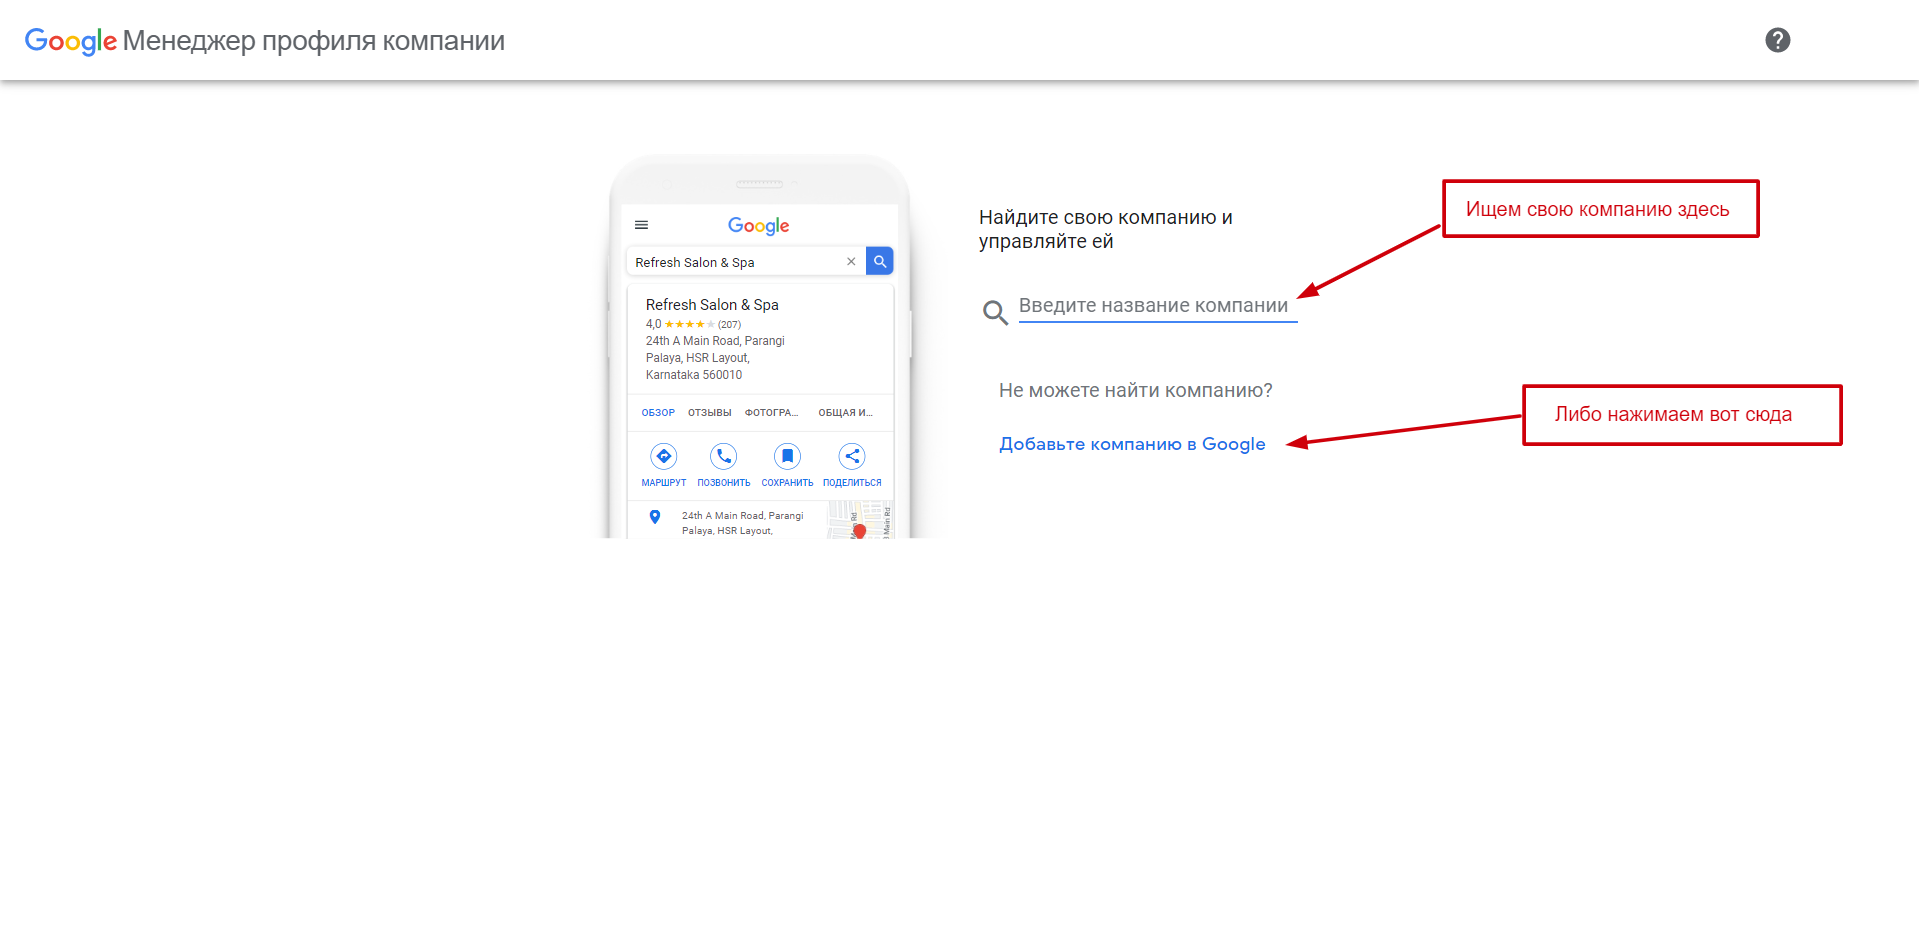Tap the blue search button in phone mockup
1919x939 pixels.
pyautogui.click(x=880, y=261)
